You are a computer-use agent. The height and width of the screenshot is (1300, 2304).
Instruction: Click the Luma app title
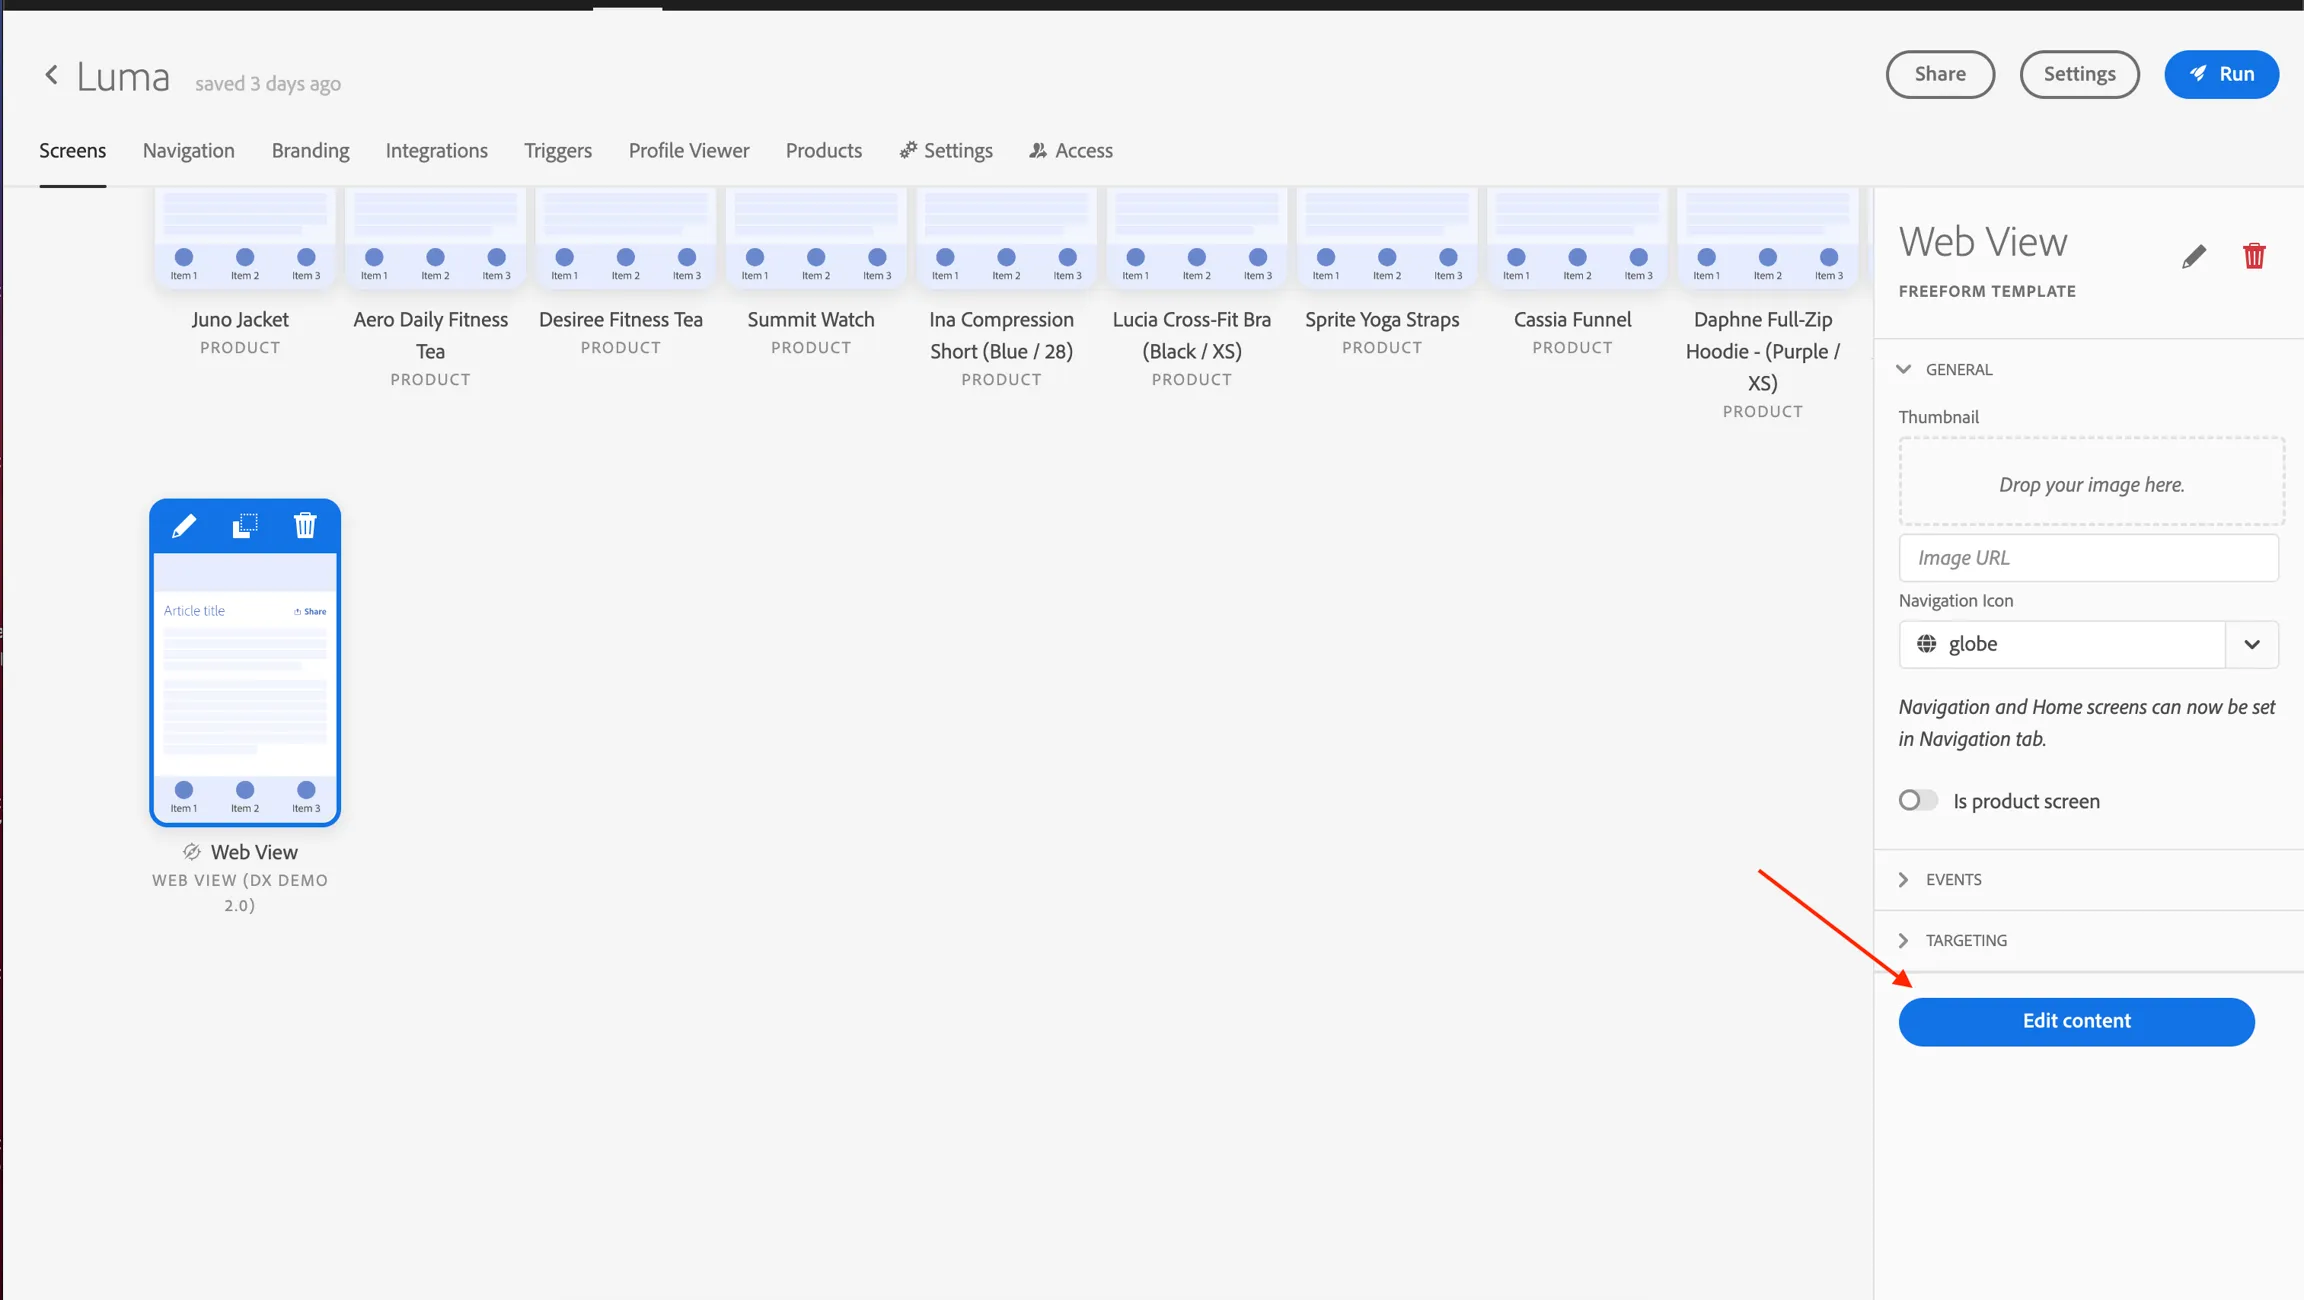click(123, 76)
